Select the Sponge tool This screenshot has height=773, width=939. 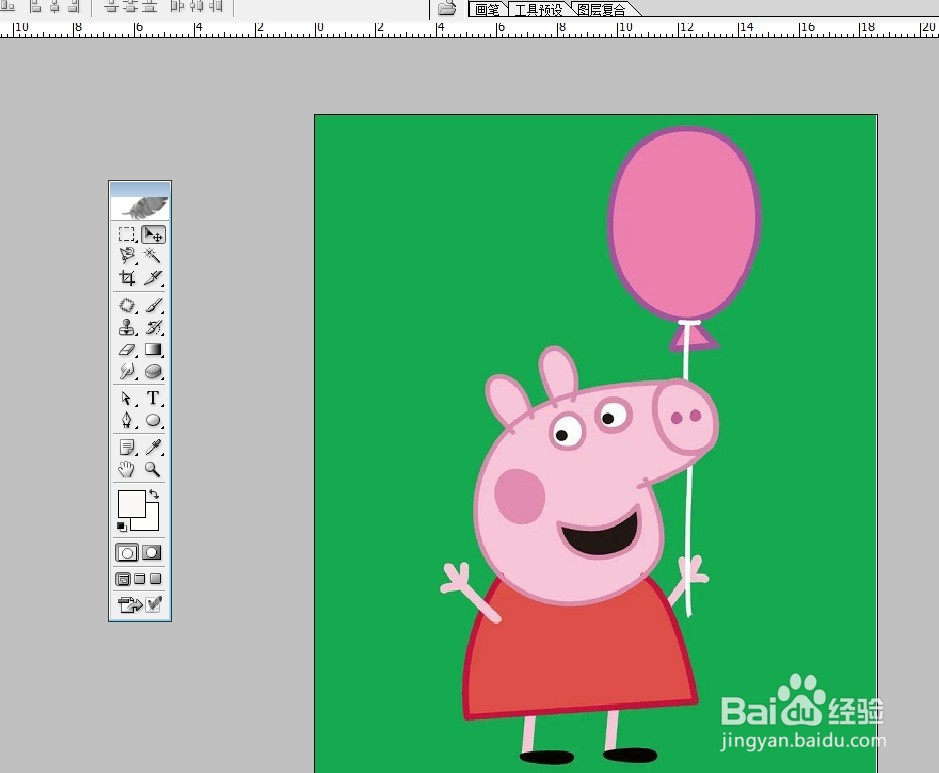pos(153,371)
